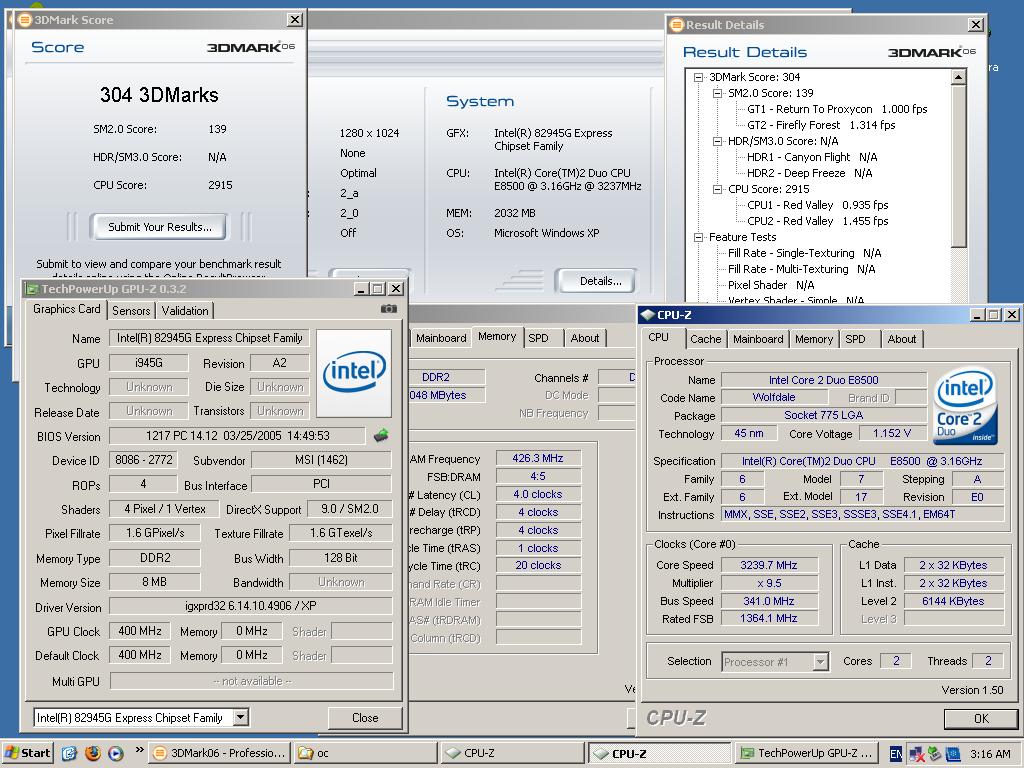
Task: Select HDR1 - Canyon Flight result
Action: (x=812, y=157)
